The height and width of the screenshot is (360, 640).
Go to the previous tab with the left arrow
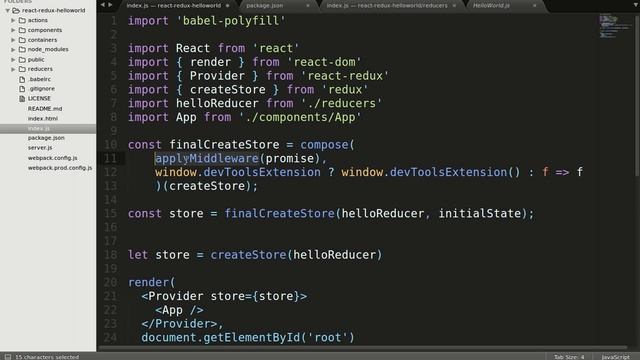click(102, 5)
